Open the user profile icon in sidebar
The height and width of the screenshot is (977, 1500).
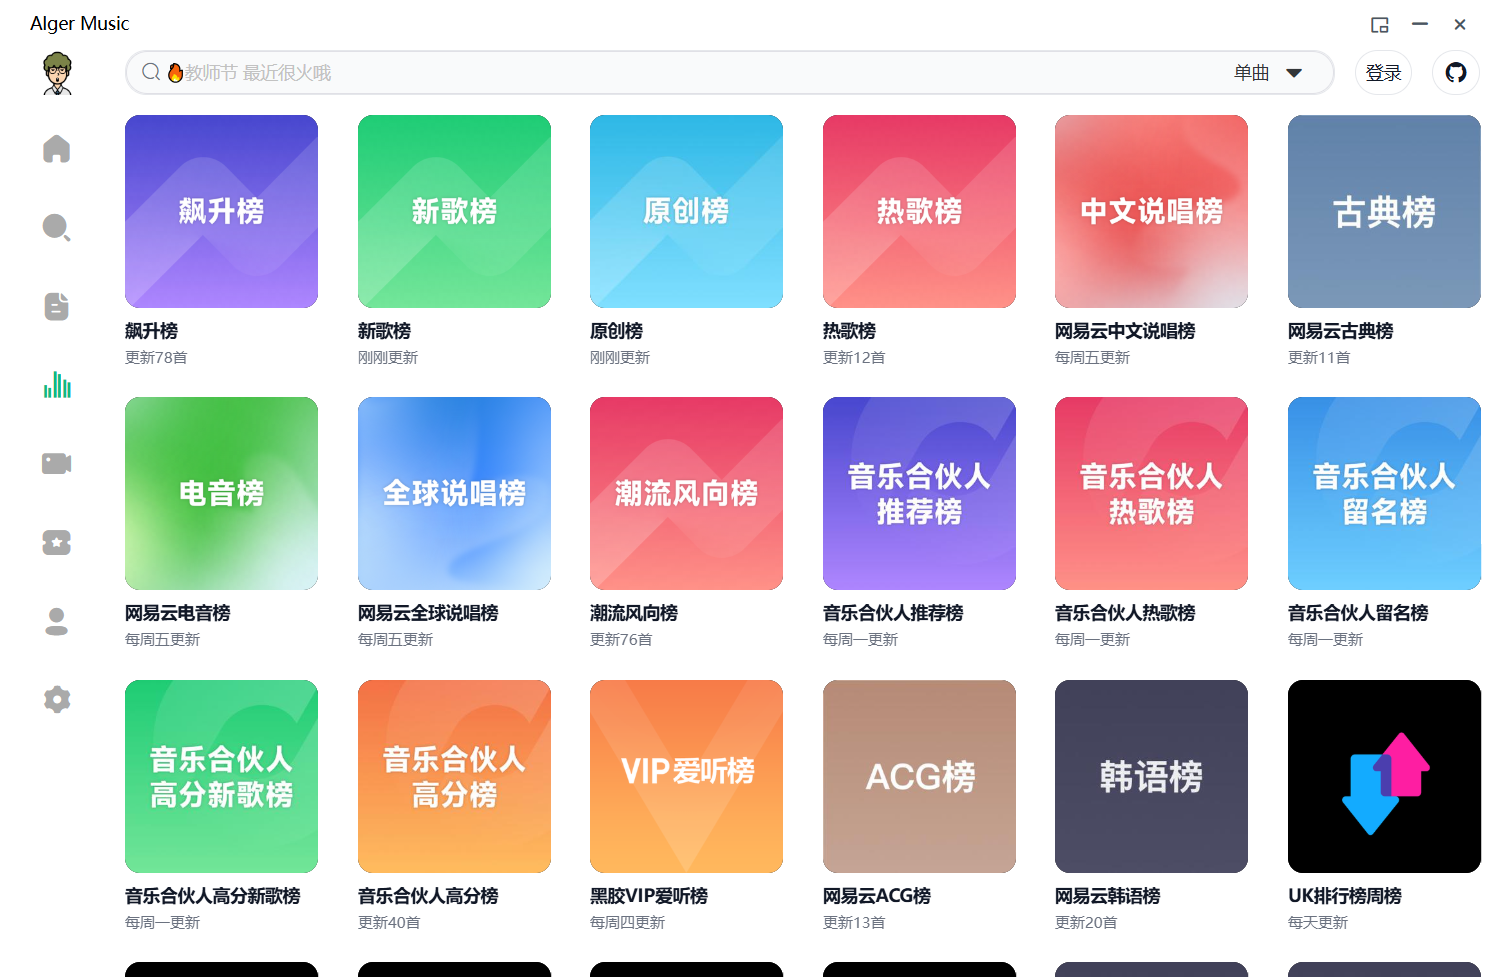(x=57, y=621)
